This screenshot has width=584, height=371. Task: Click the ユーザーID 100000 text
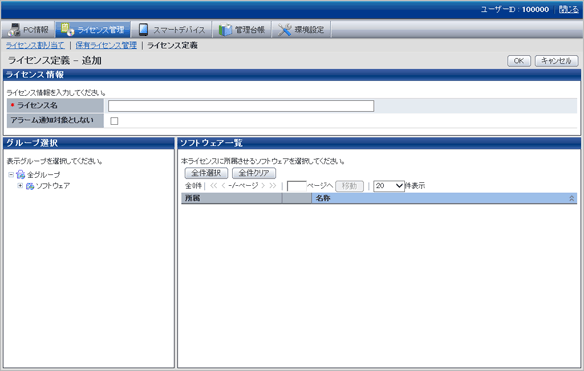(515, 9)
